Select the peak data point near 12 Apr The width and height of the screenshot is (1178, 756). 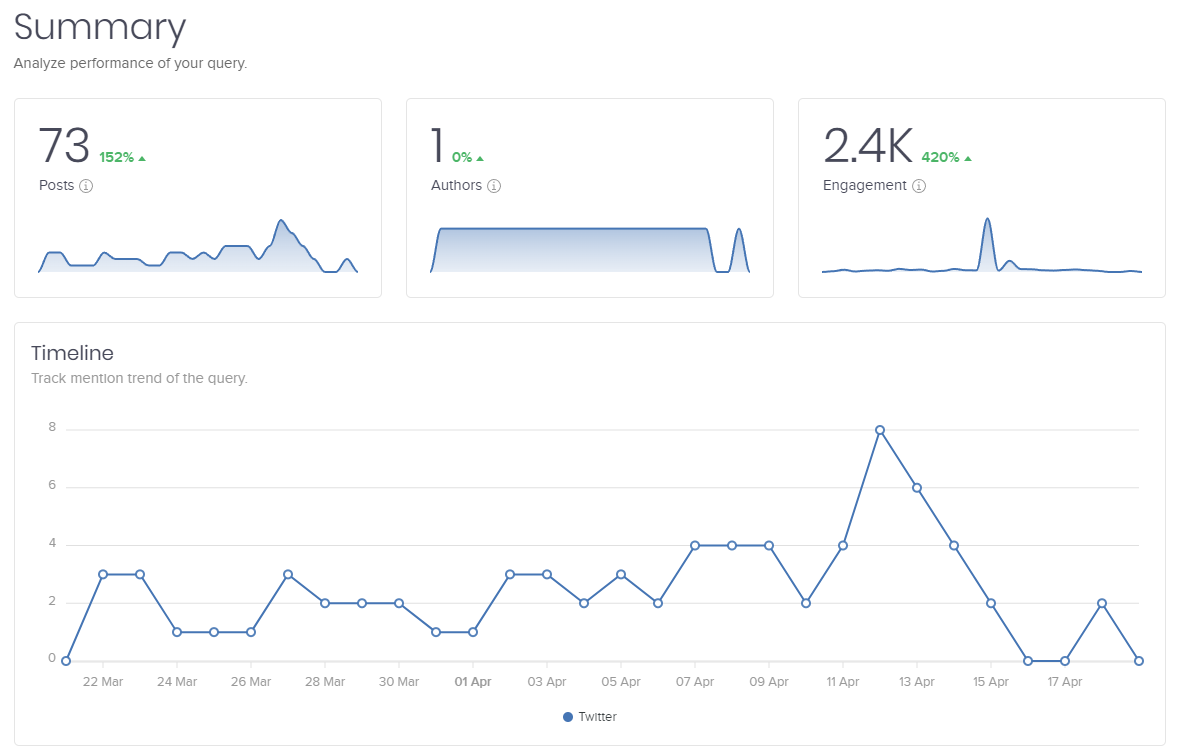coord(879,428)
